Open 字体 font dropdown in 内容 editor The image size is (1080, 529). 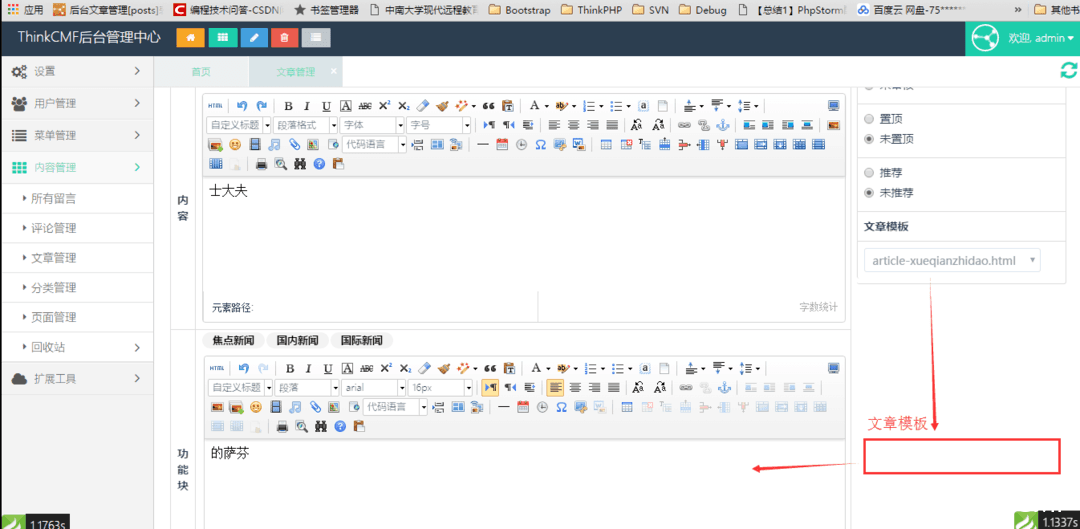372,125
